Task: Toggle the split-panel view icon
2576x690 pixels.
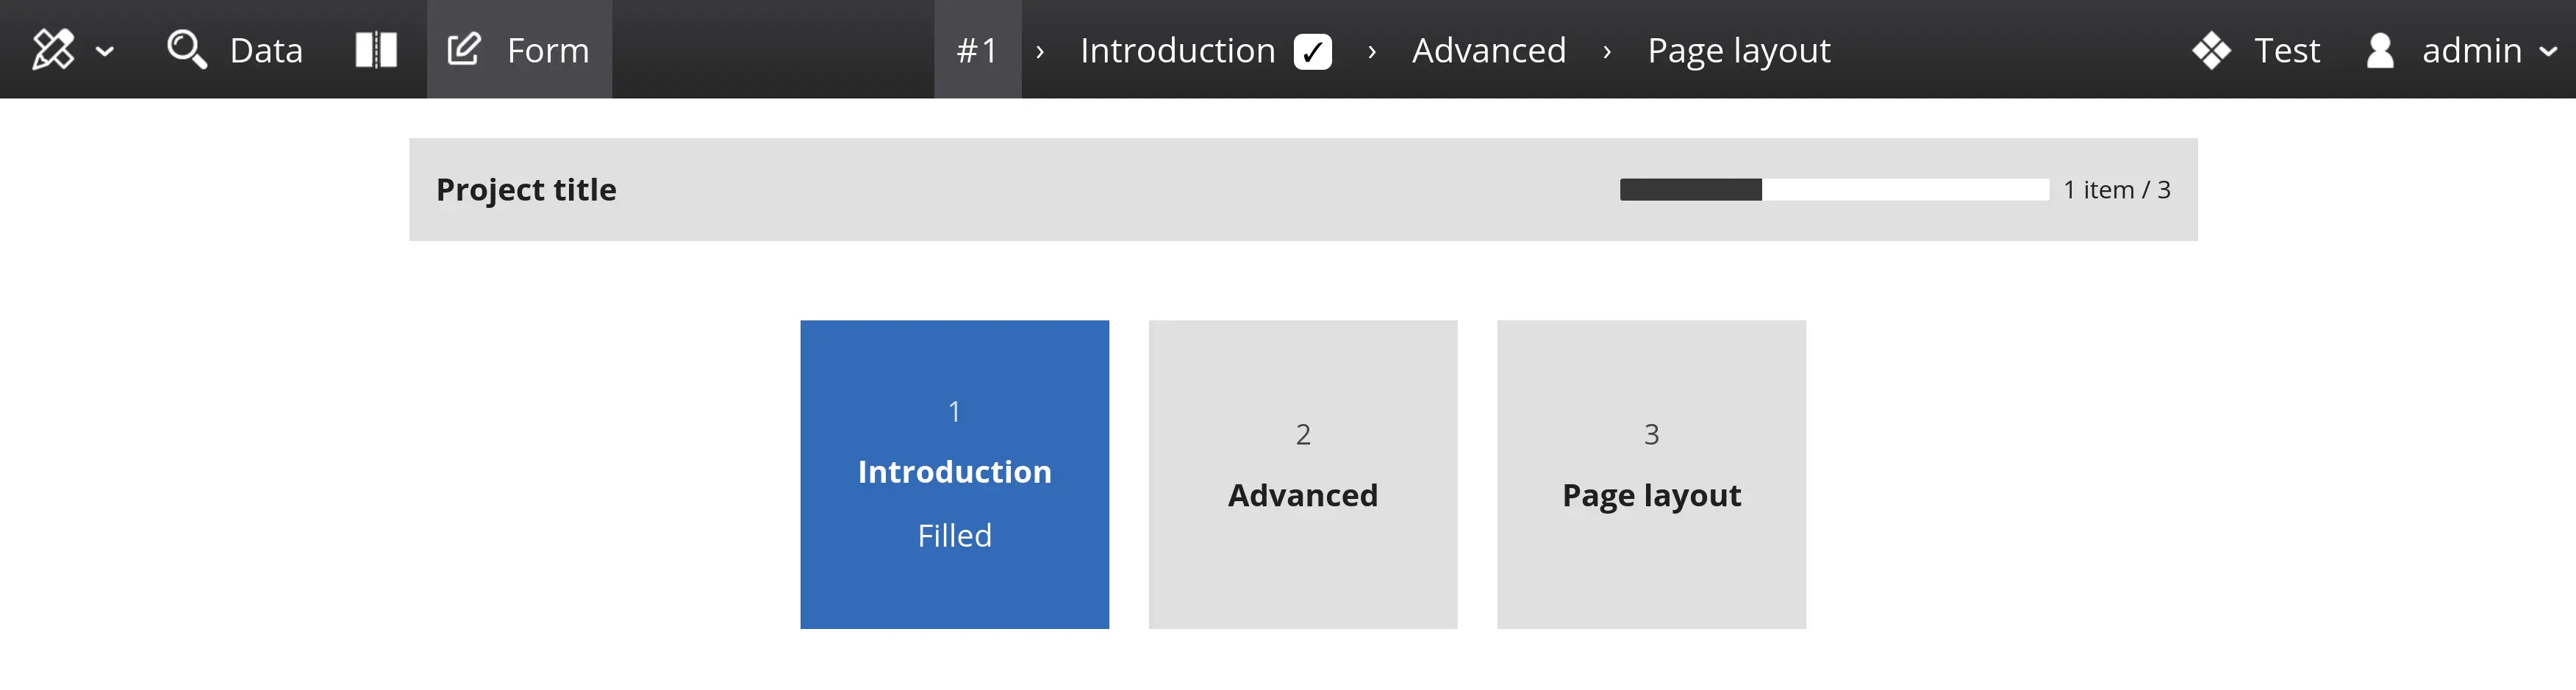Action: click(376, 49)
